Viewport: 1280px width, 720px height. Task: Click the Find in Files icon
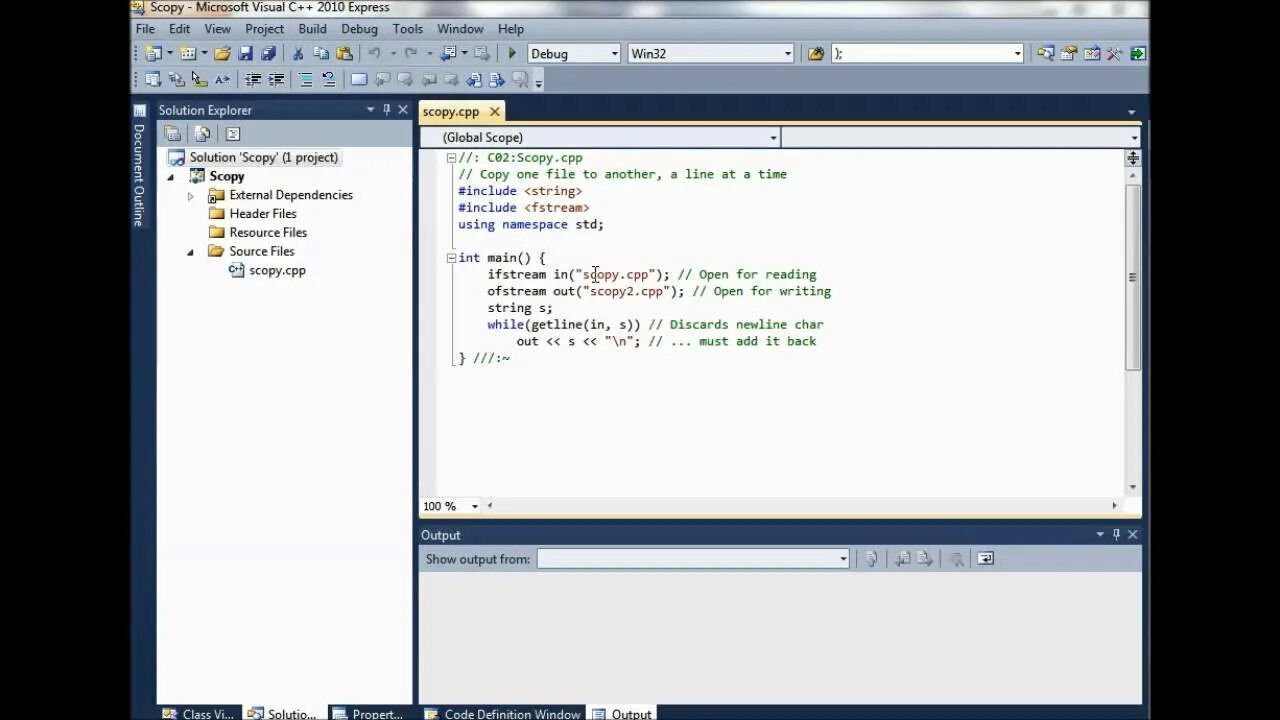click(816, 53)
